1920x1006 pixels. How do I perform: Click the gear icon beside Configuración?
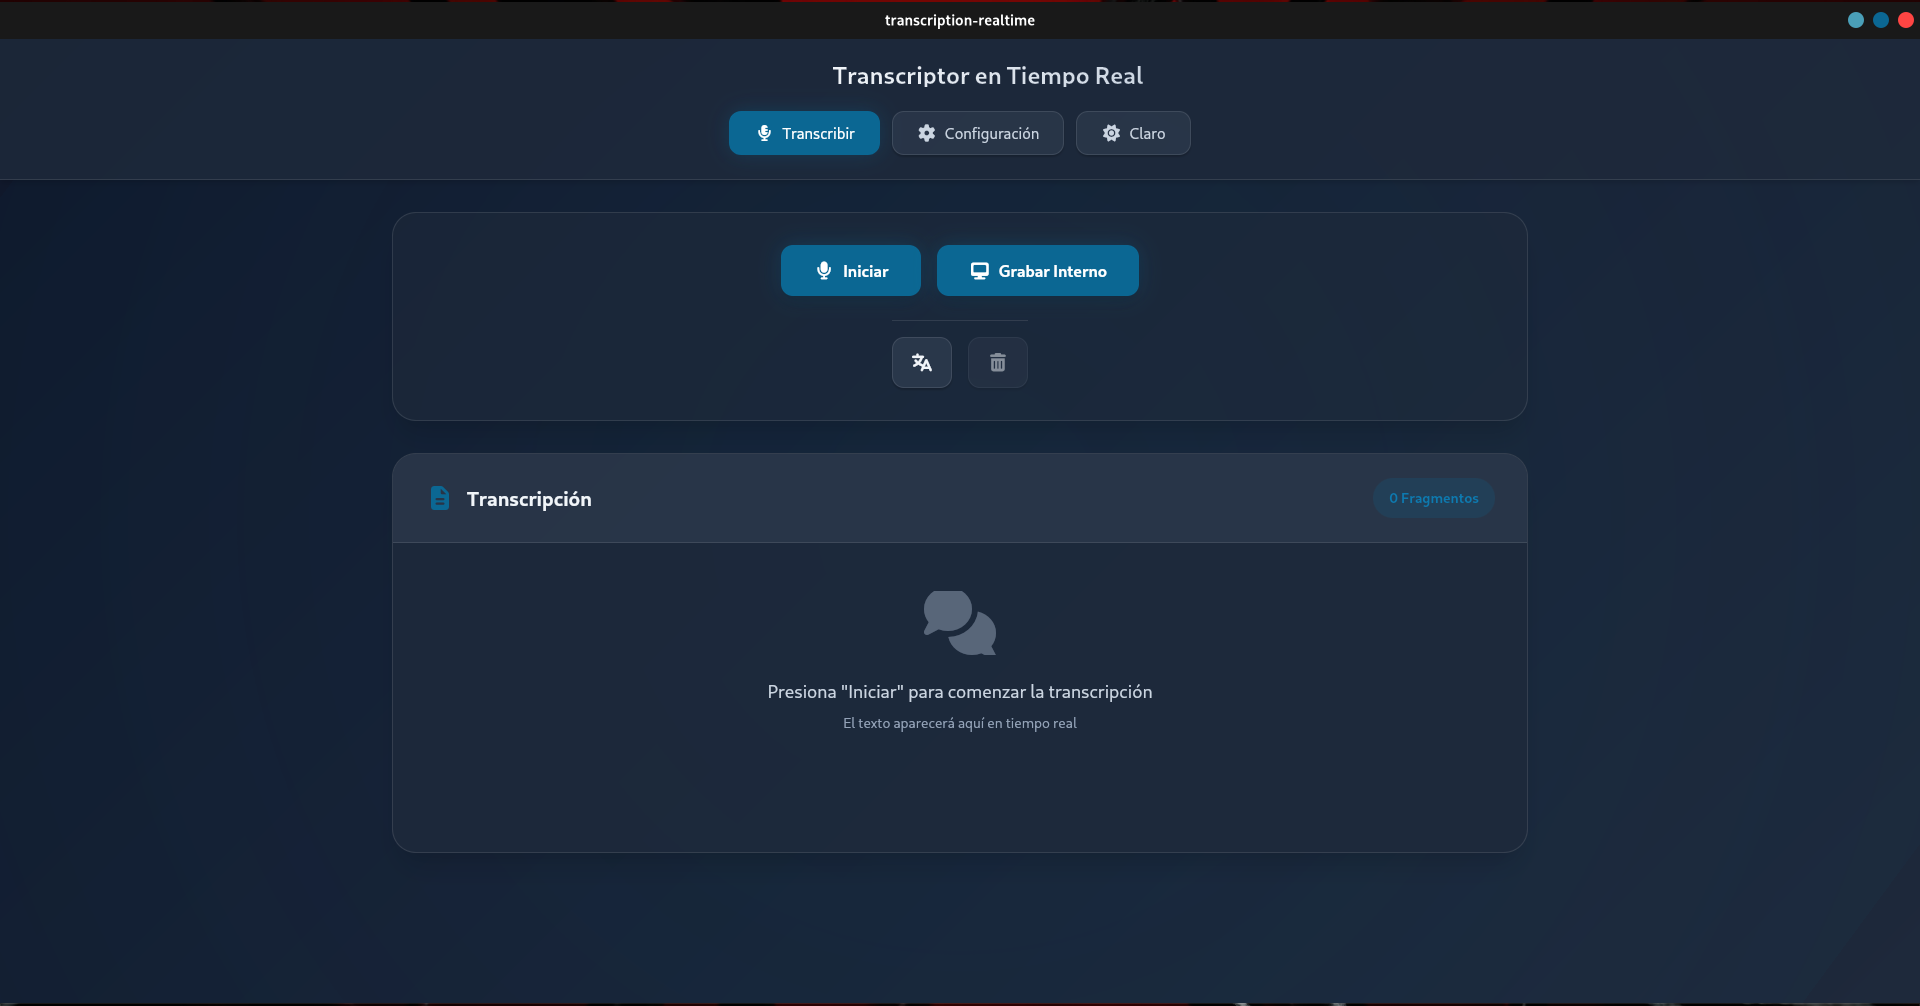click(x=926, y=133)
